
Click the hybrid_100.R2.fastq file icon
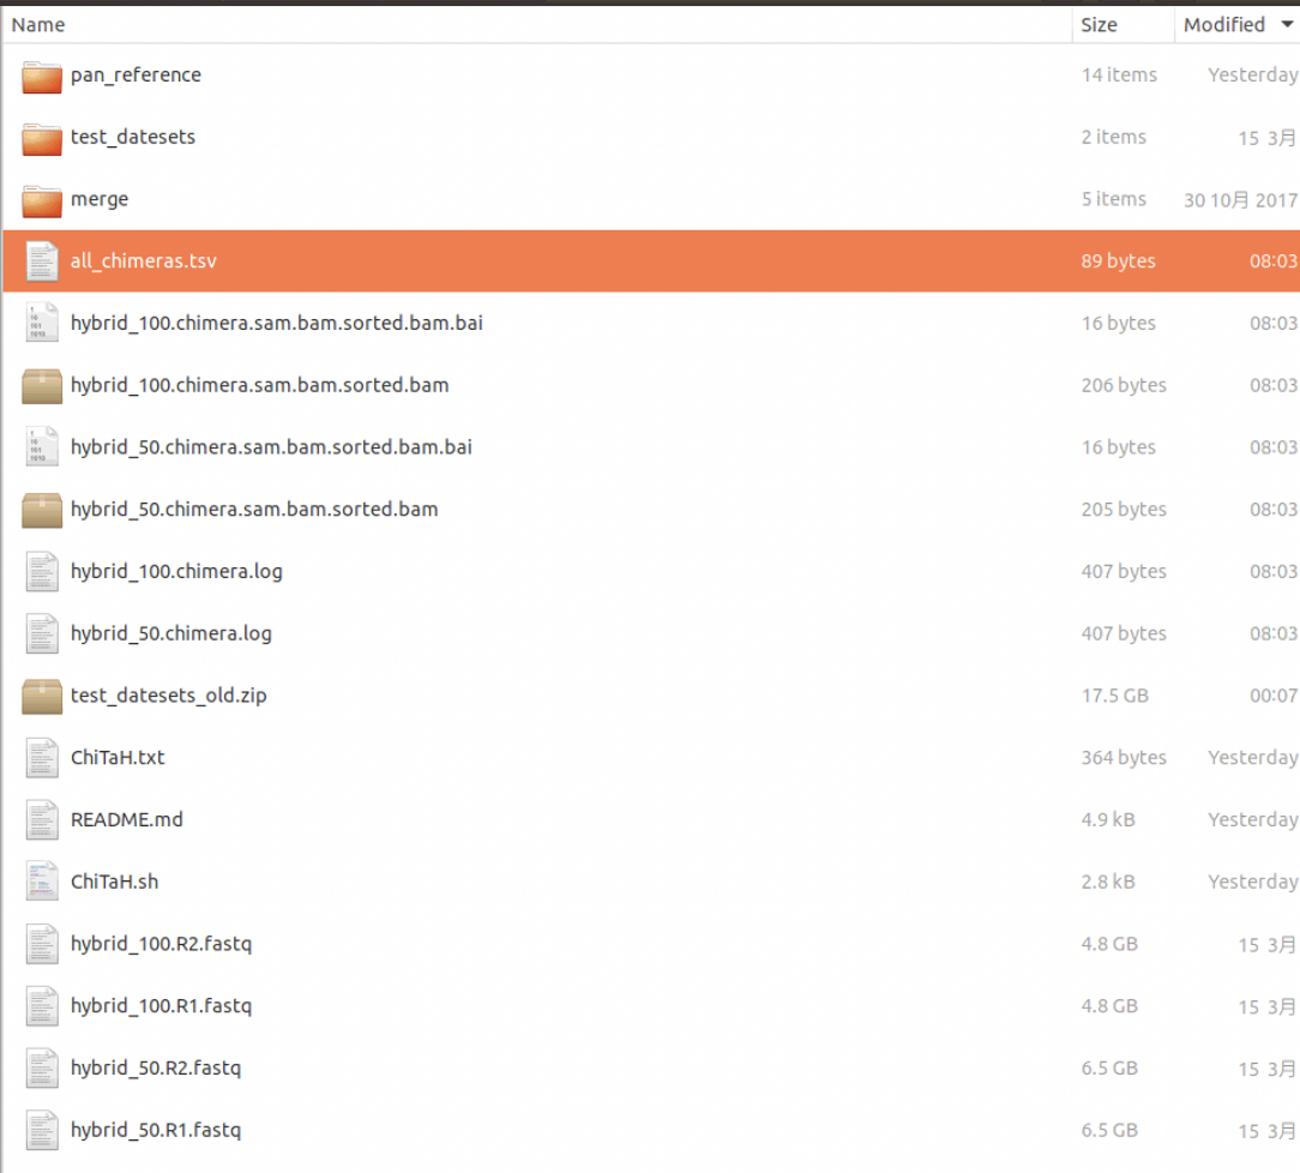click(42, 944)
